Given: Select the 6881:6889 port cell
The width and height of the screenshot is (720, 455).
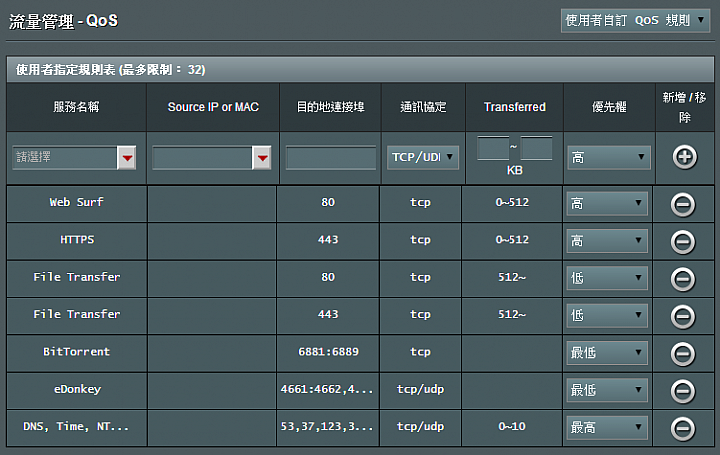Looking at the screenshot, I should (x=328, y=354).
